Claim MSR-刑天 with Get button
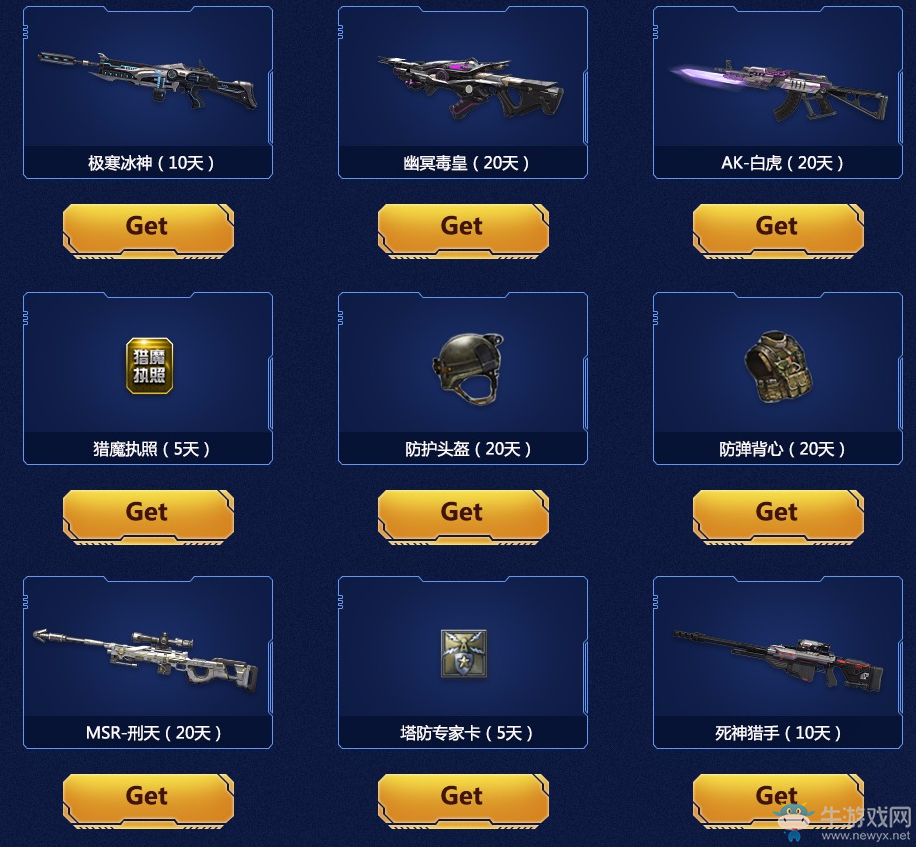The height and width of the screenshot is (847, 916). point(148,800)
